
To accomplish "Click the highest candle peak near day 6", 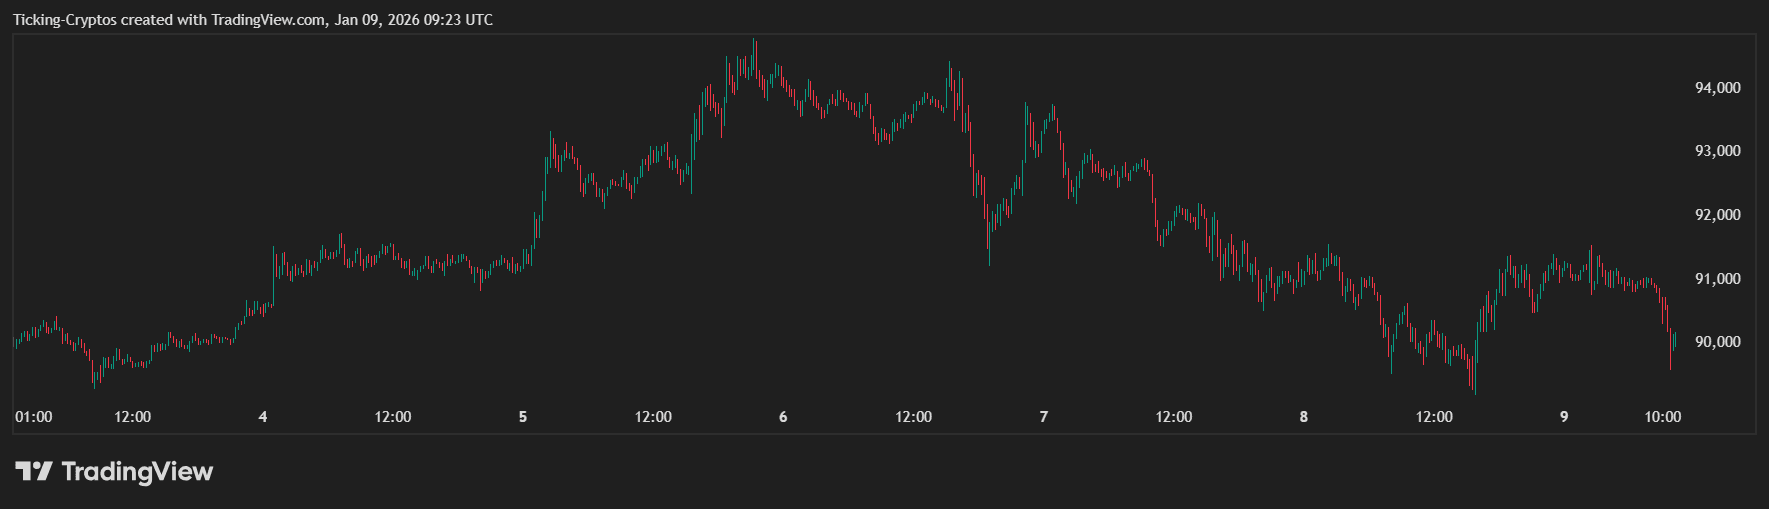I will (755, 42).
